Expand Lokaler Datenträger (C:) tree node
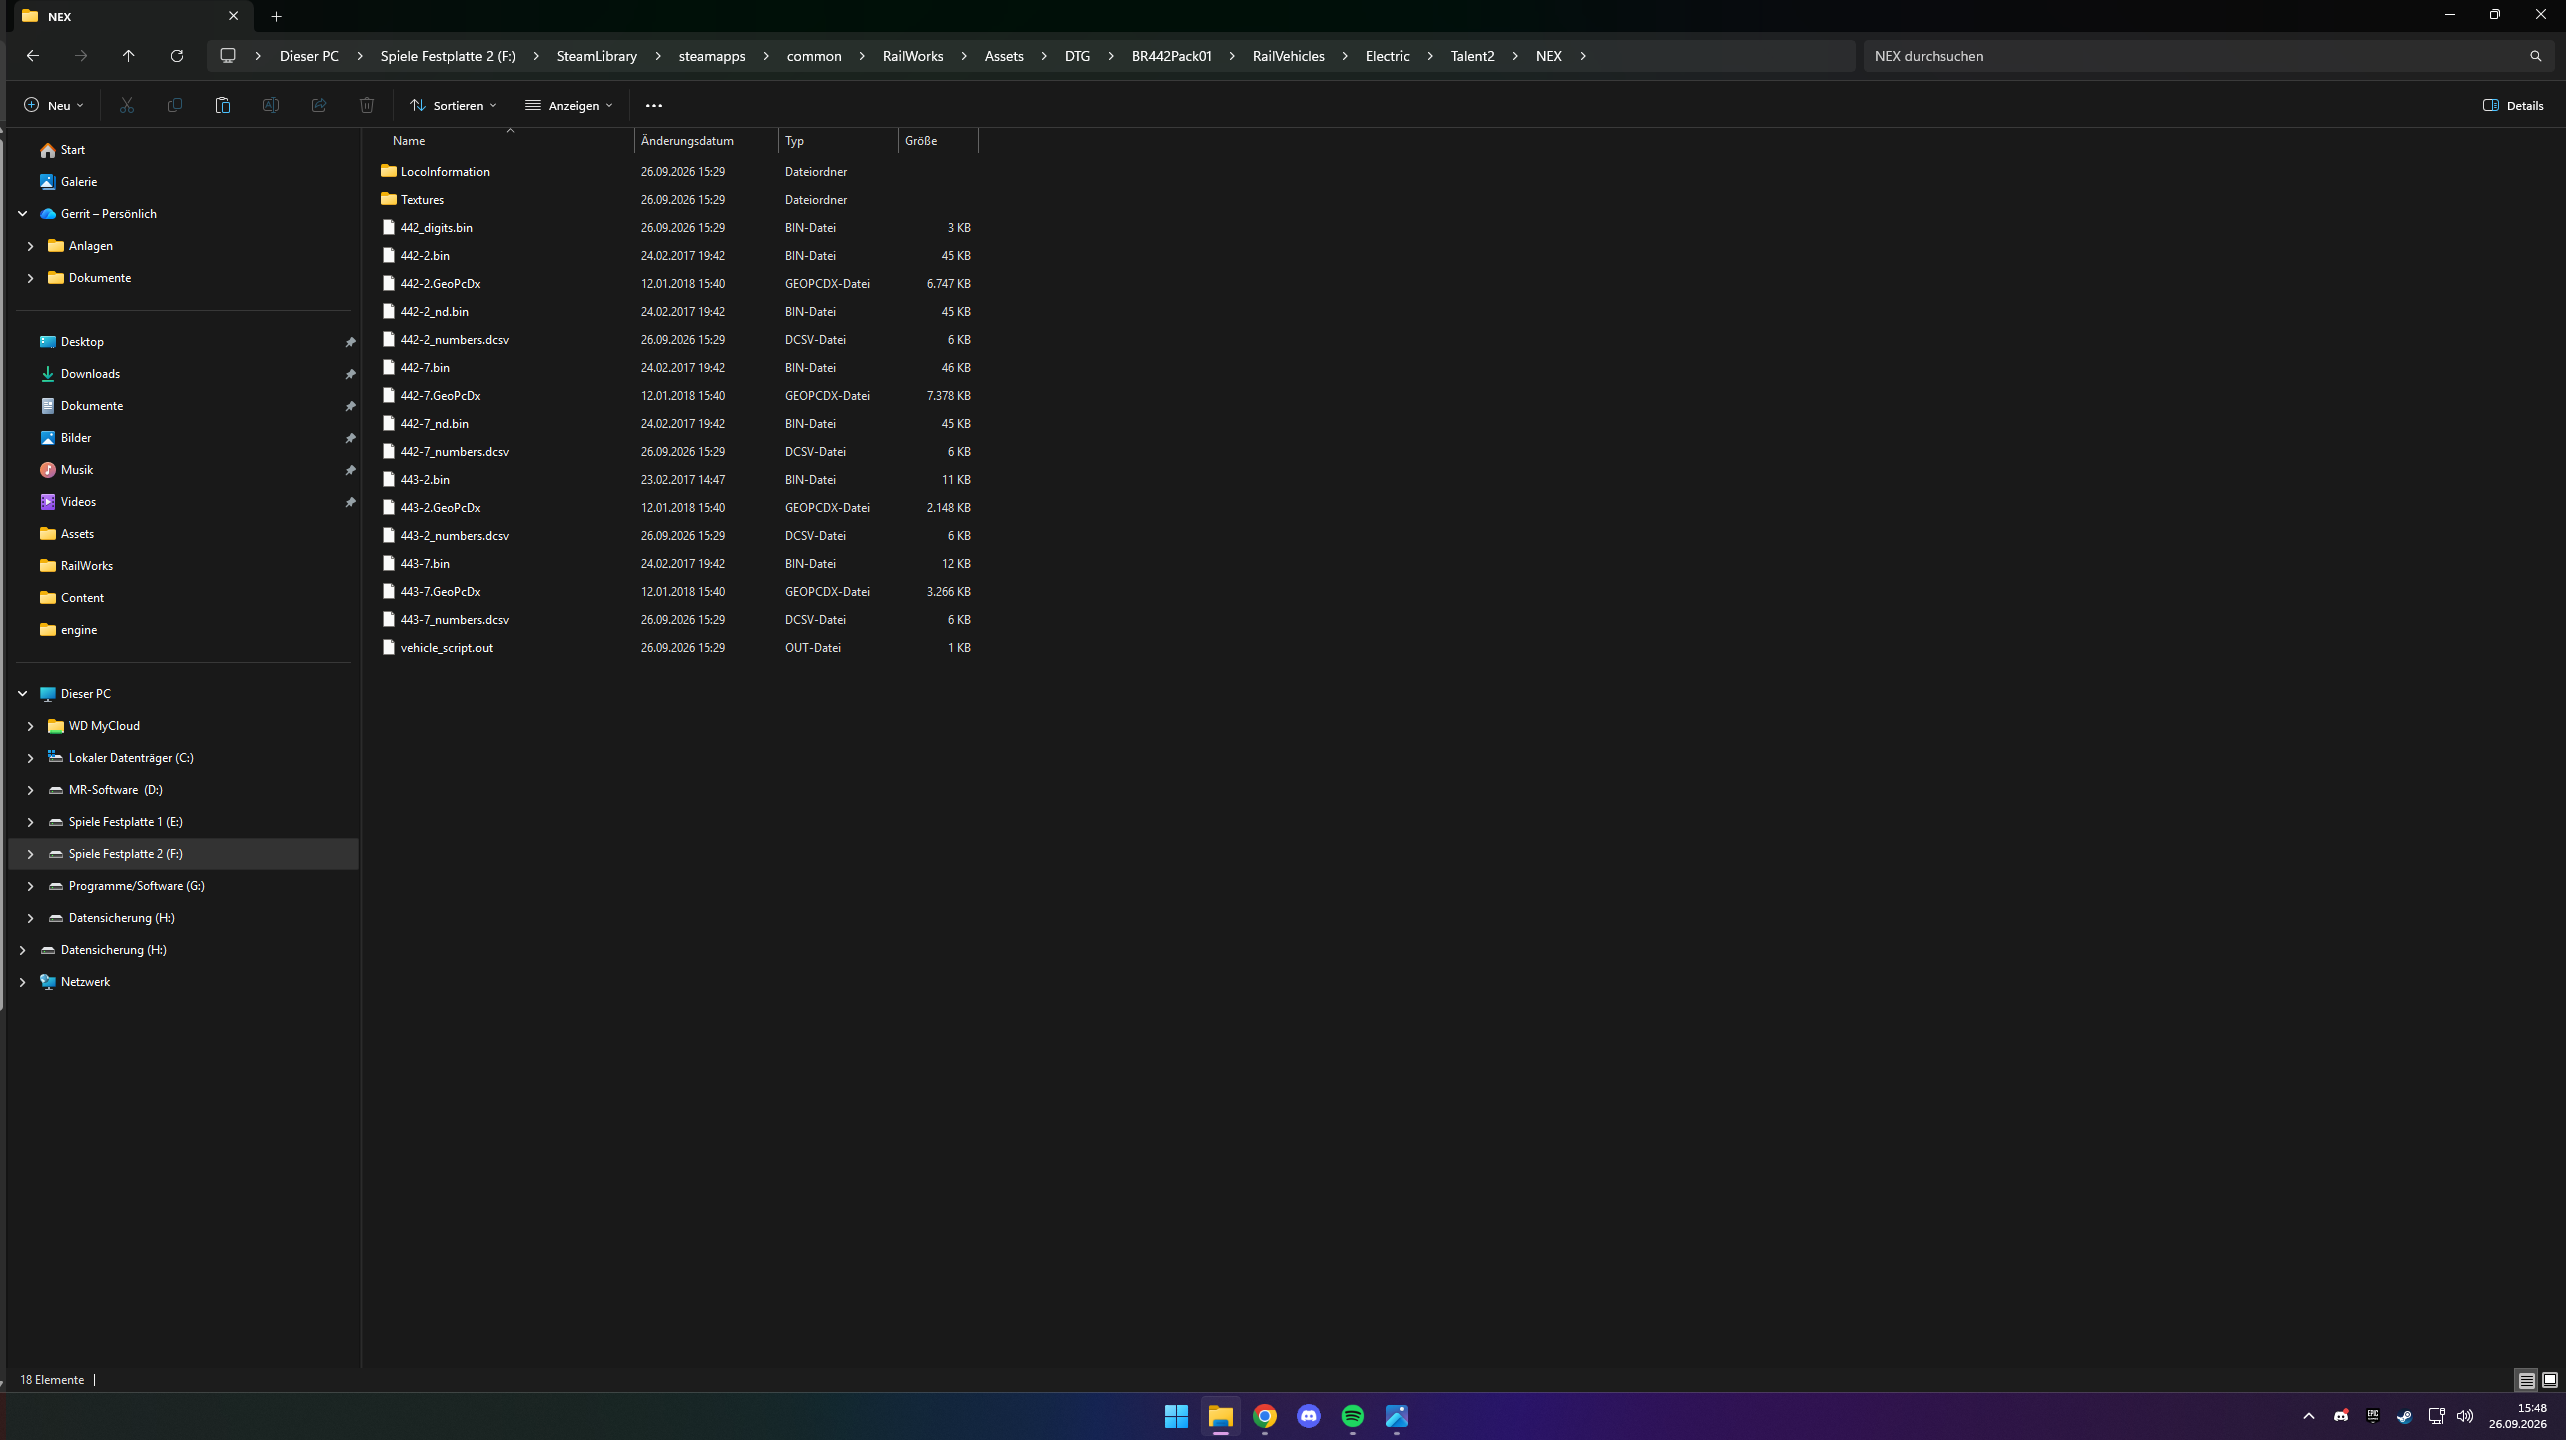The image size is (2566, 1440). 30,758
